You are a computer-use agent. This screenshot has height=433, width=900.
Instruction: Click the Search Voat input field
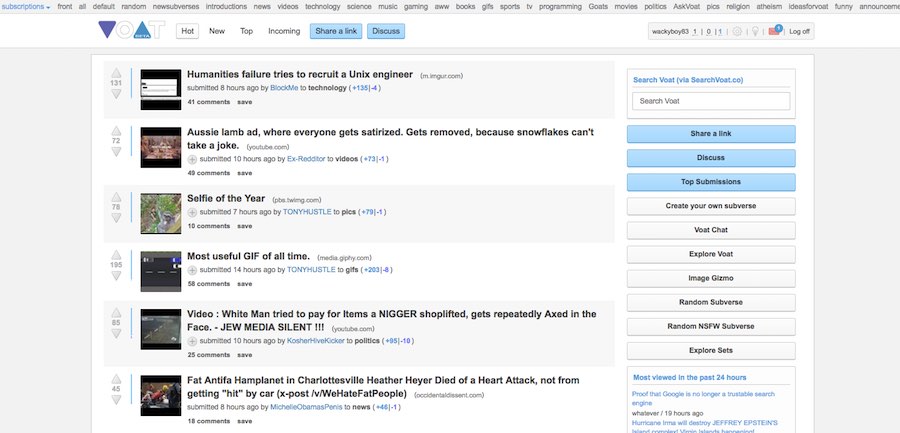click(710, 101)
